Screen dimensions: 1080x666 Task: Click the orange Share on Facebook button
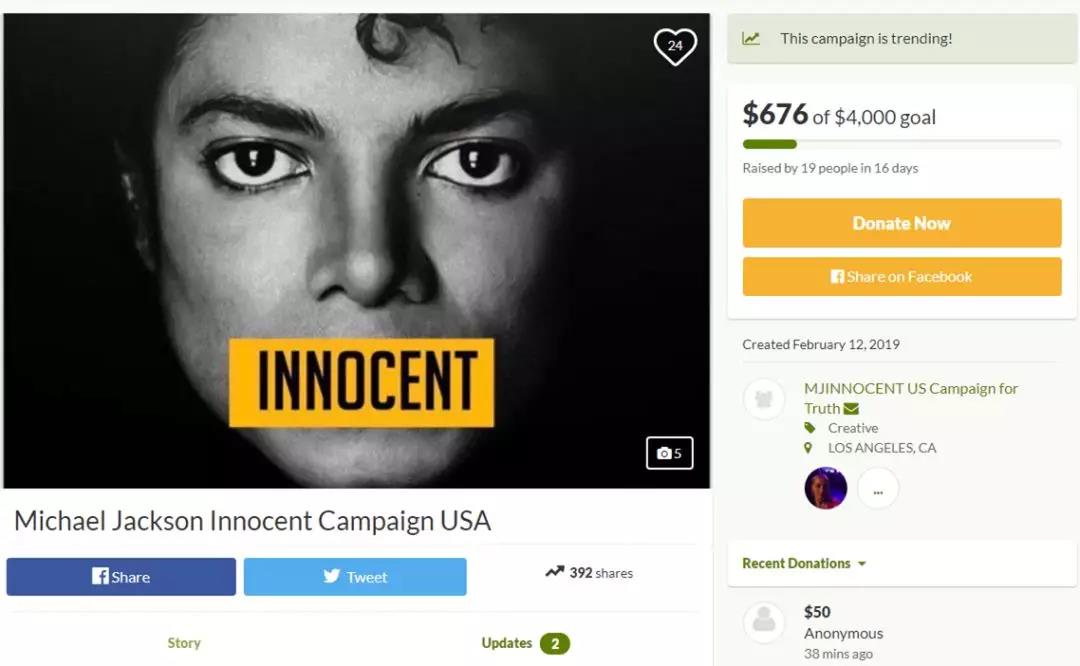coord(901,277)
